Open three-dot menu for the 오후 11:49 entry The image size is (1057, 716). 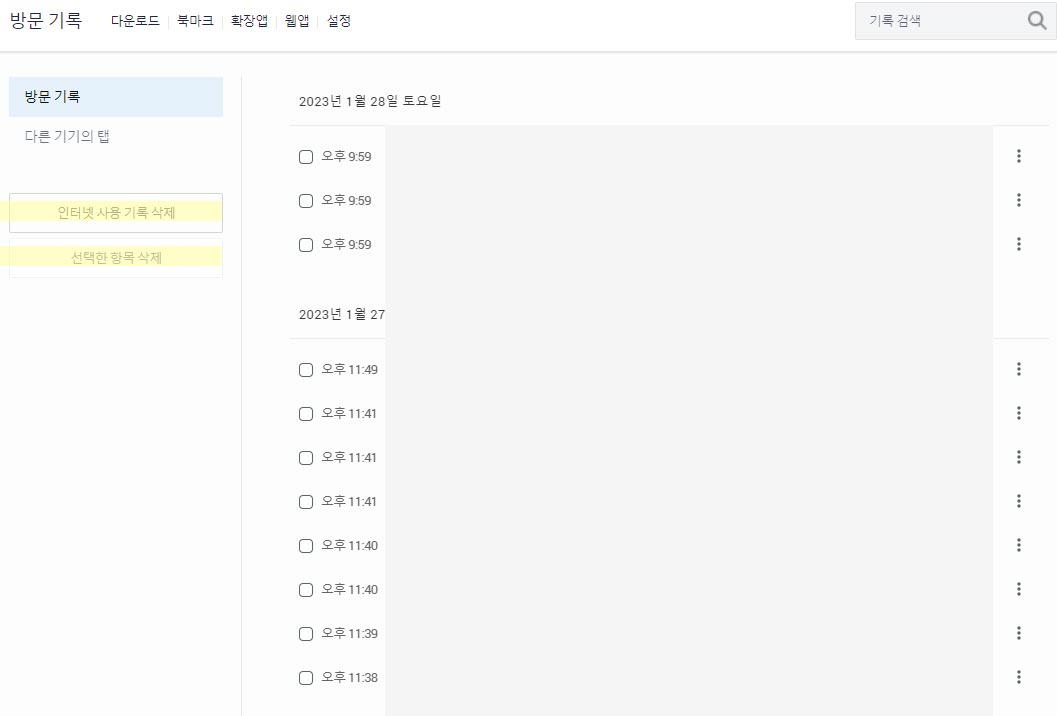[1019, 369]
